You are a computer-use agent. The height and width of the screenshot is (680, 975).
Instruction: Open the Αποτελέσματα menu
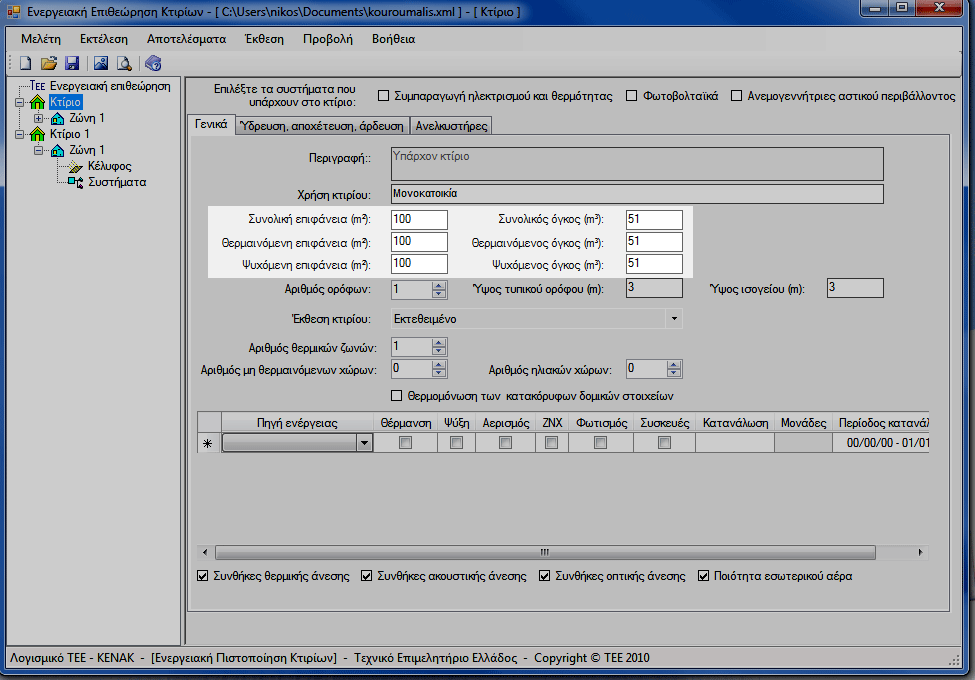[186, 39]
